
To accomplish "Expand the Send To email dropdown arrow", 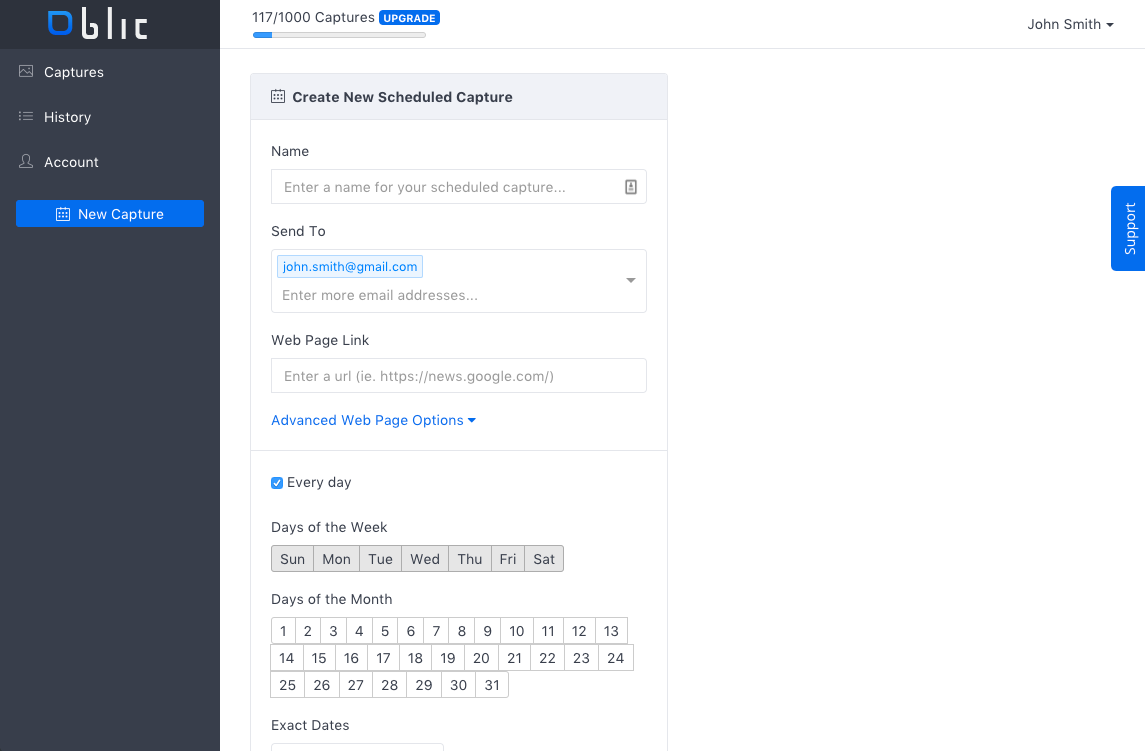I will 631,281.
